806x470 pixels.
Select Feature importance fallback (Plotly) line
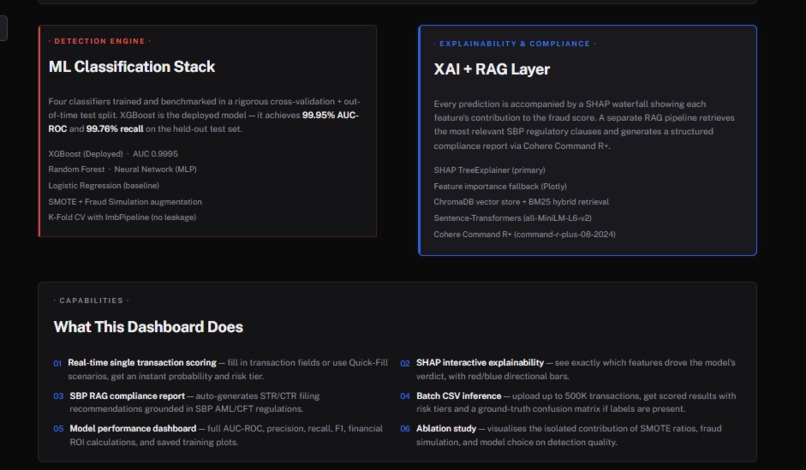(500, 186)
